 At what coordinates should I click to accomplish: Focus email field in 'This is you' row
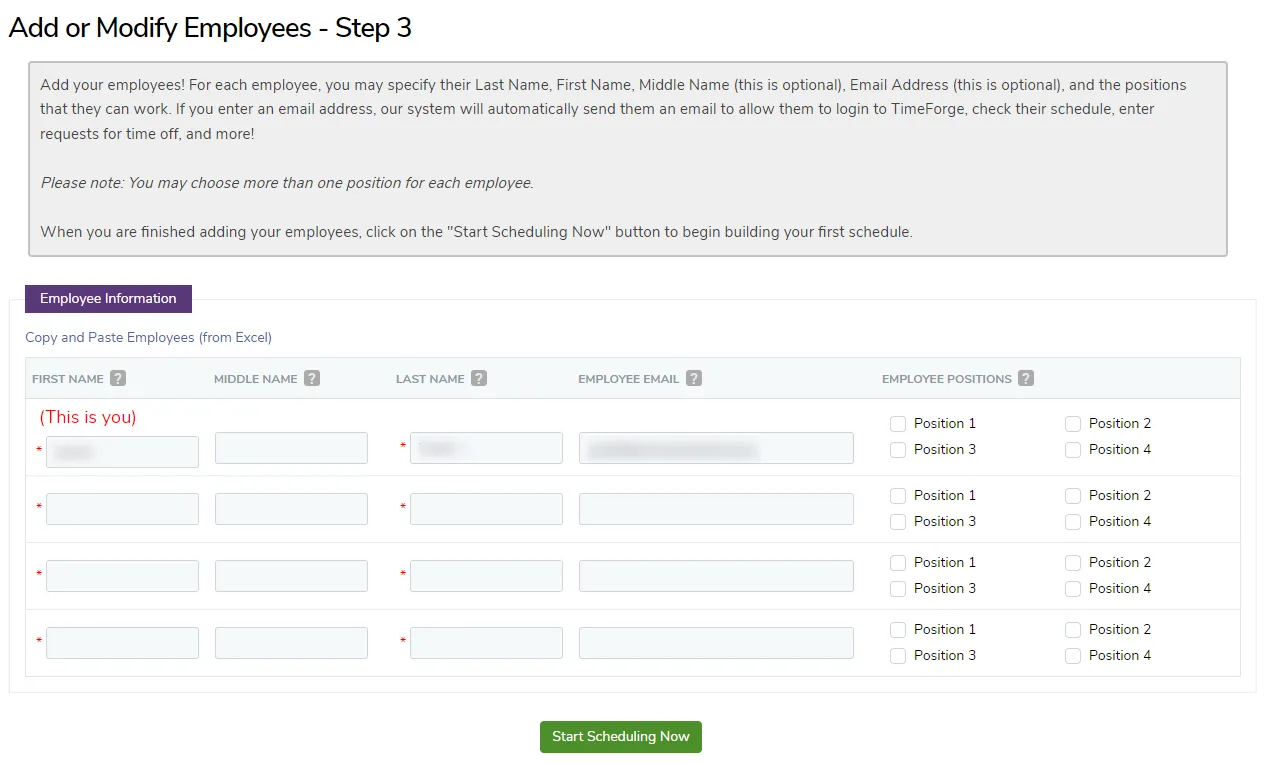point(716,448)
